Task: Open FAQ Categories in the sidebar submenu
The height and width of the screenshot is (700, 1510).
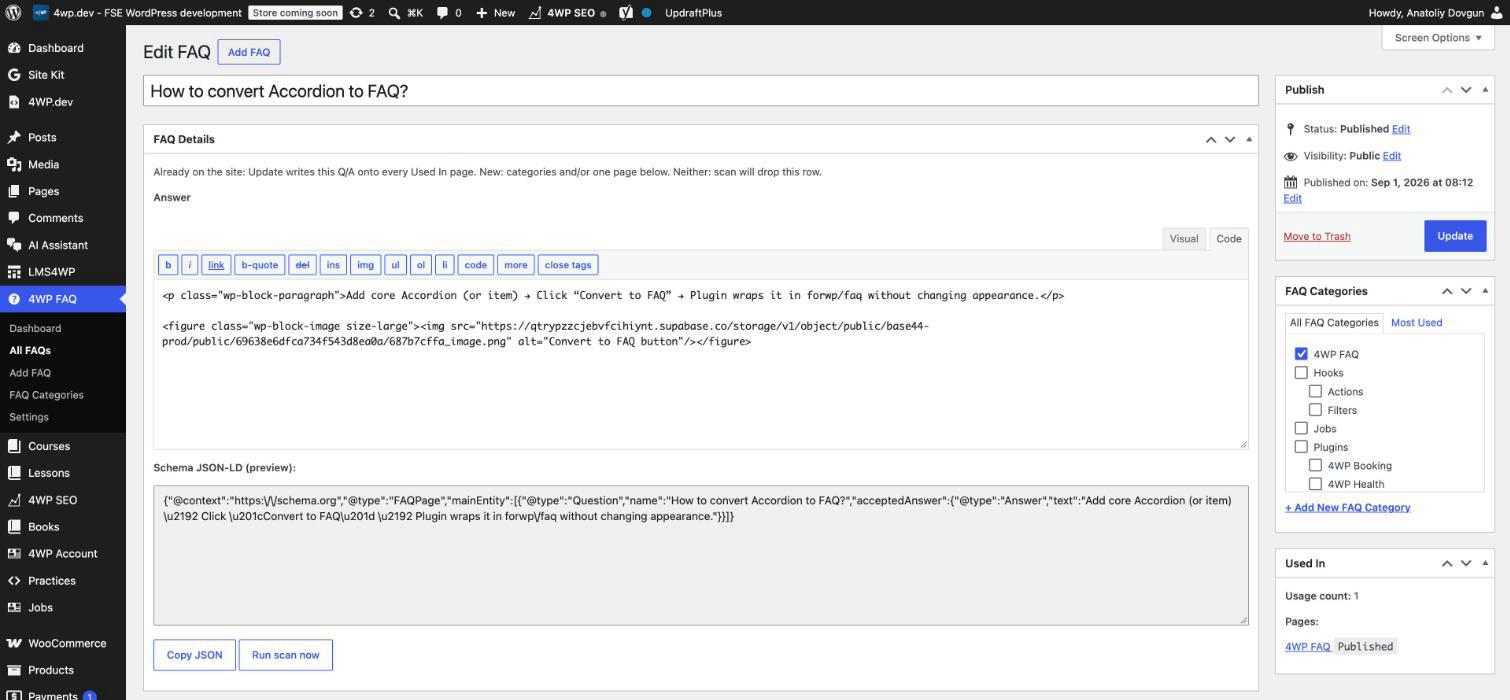Action: 46,395
